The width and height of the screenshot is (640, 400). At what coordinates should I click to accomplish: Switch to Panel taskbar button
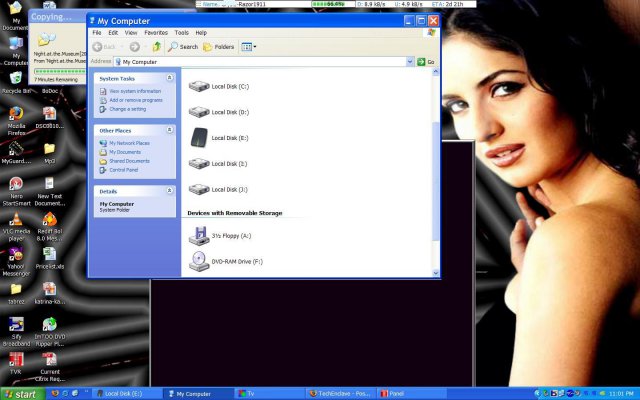412,394
